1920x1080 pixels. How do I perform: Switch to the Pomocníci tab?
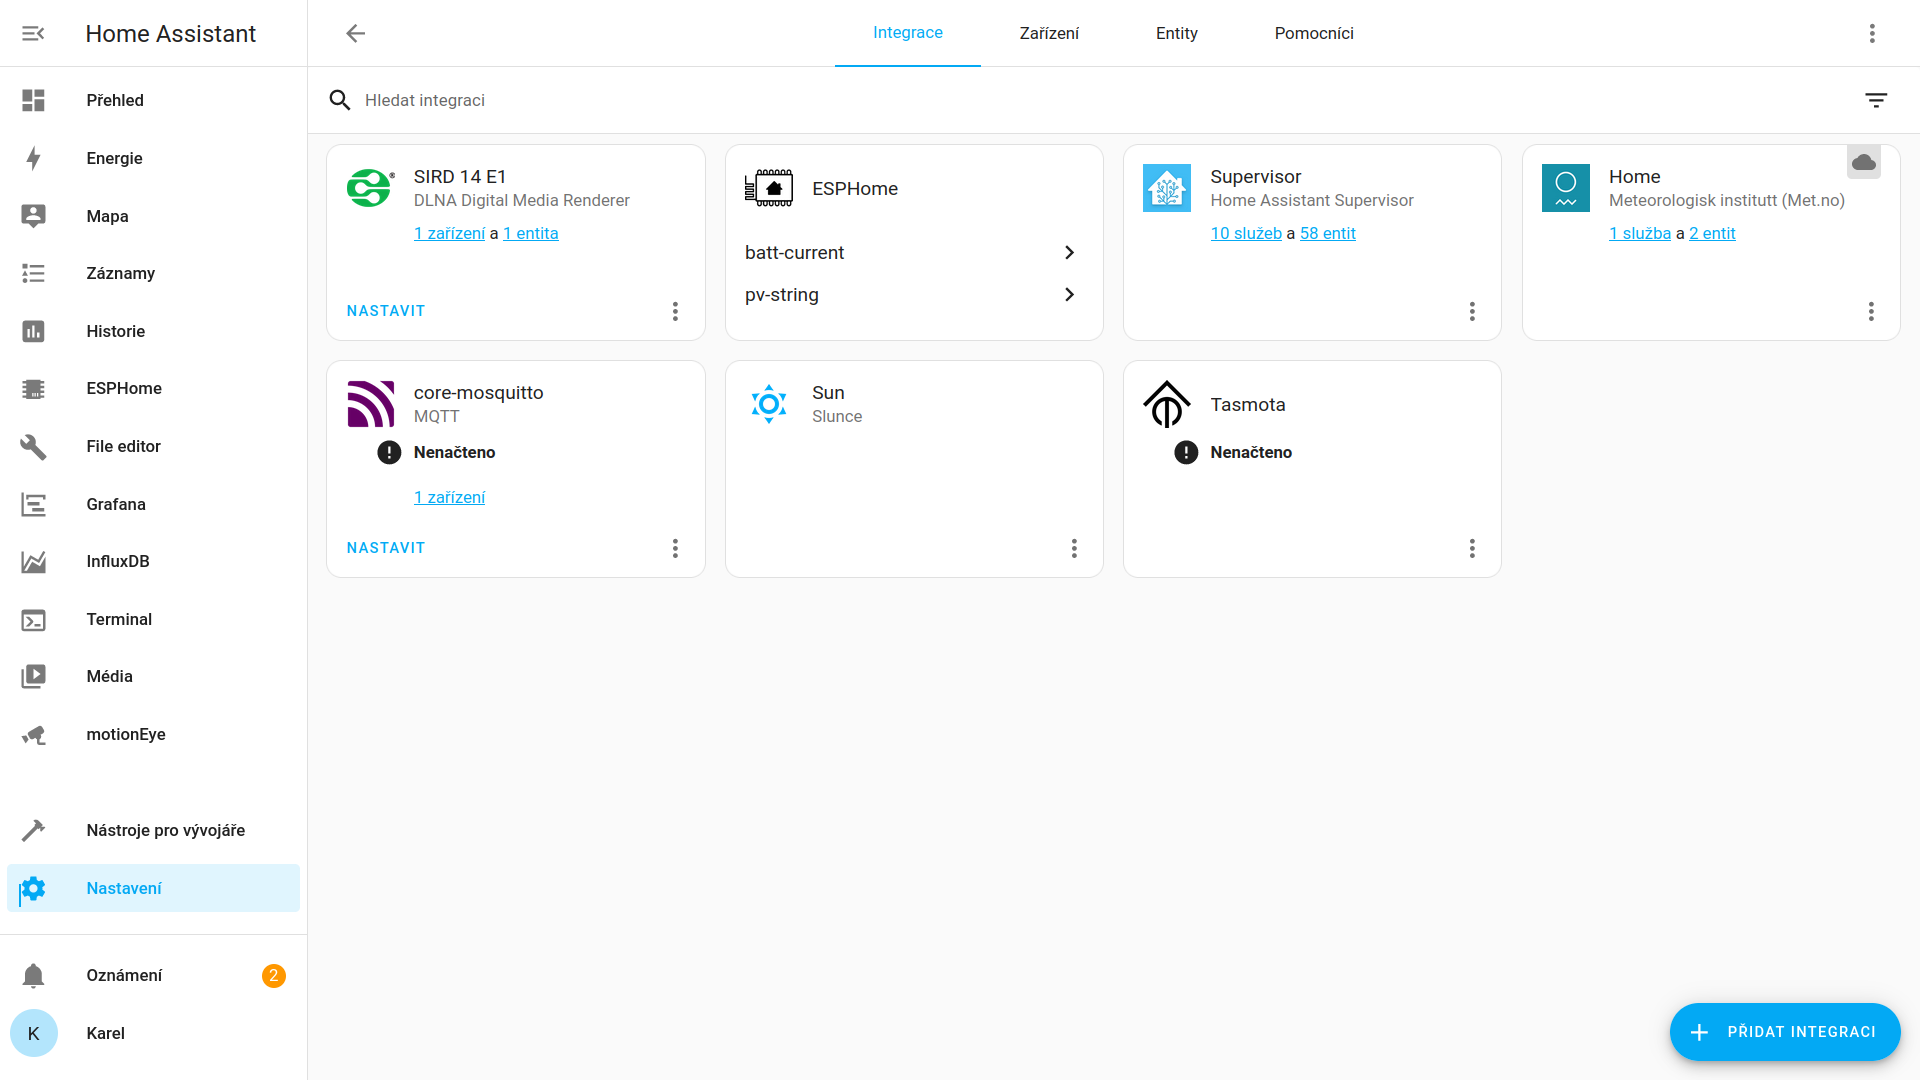1313,33
